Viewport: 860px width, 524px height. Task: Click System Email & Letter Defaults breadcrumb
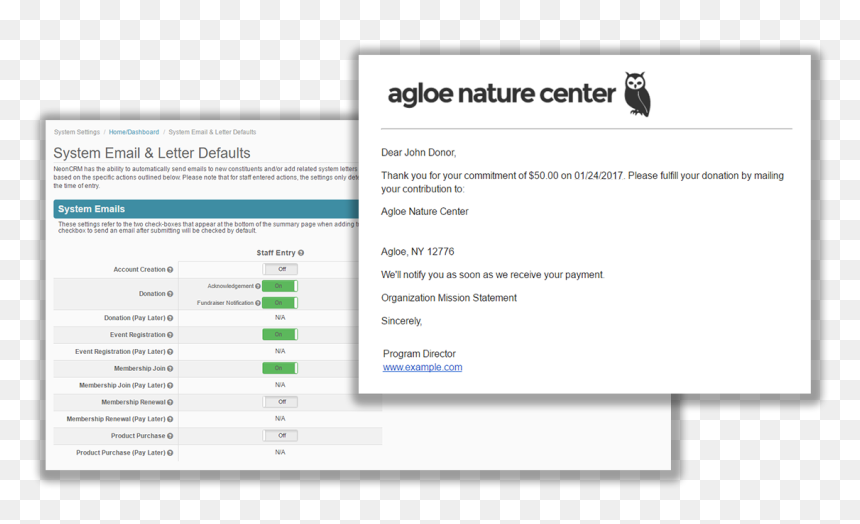pyautogui.click(x=212, y=132)
